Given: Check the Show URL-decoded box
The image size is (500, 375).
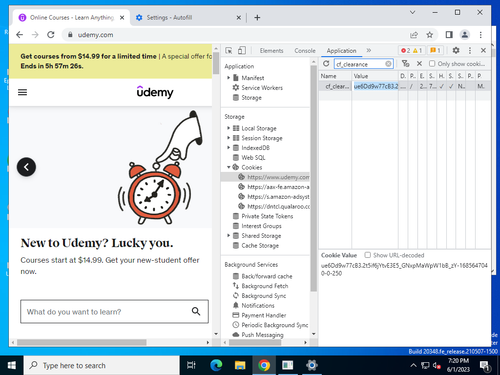Looking at the screenshot, I should (x=367, y=255).
